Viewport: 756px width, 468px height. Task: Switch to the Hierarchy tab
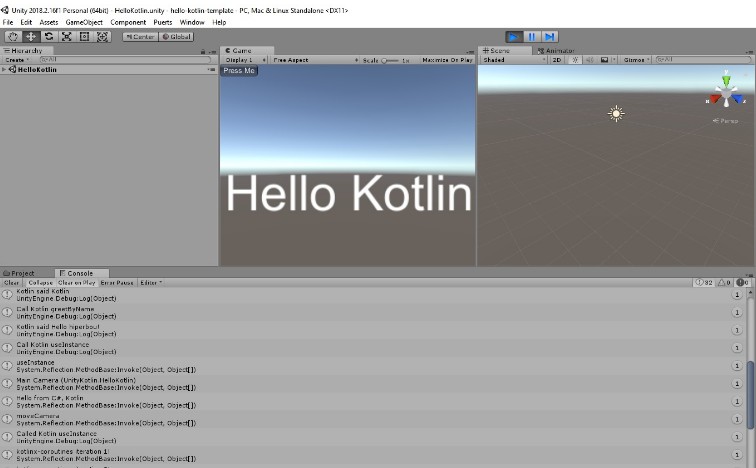click(x=27, y=51)
